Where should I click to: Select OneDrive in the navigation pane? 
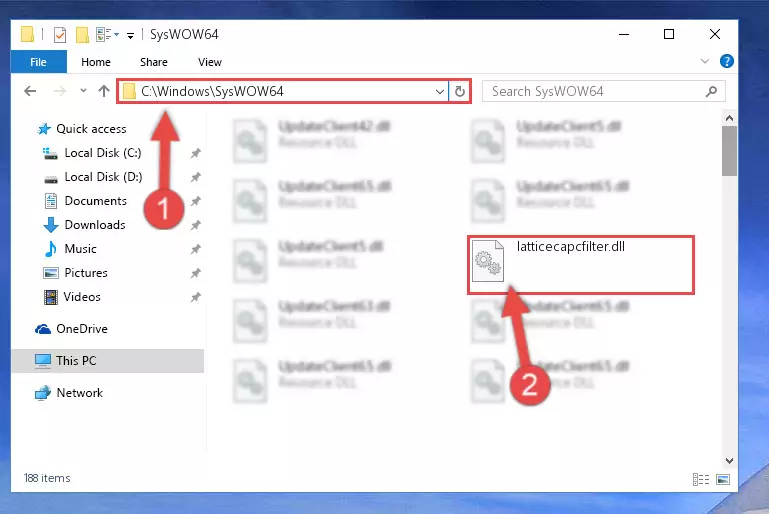pos(81,329)
